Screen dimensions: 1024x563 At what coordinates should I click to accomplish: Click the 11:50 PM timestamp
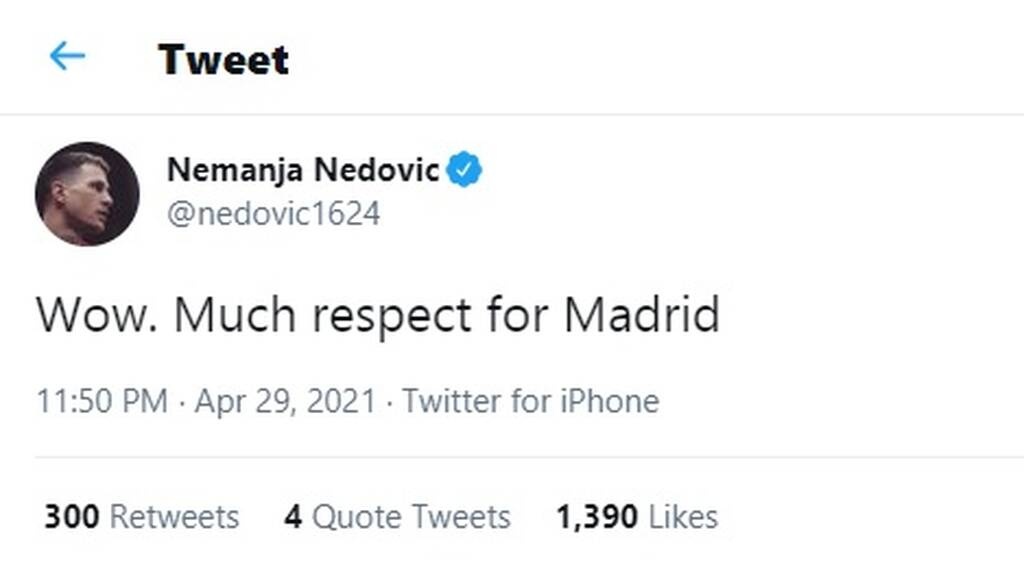(101, 402)
